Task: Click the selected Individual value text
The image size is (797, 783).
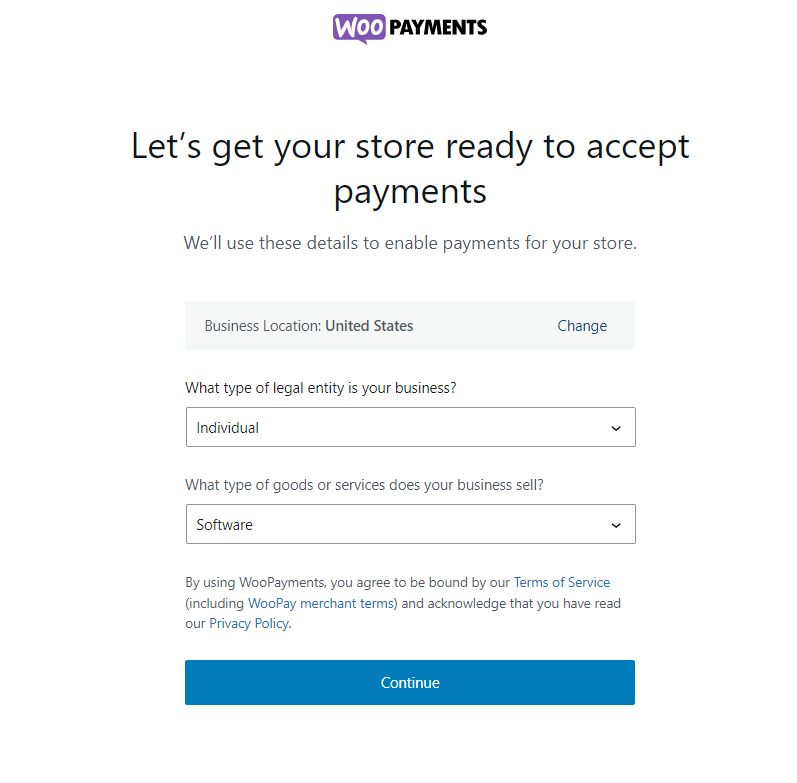Action: [228, 428]
